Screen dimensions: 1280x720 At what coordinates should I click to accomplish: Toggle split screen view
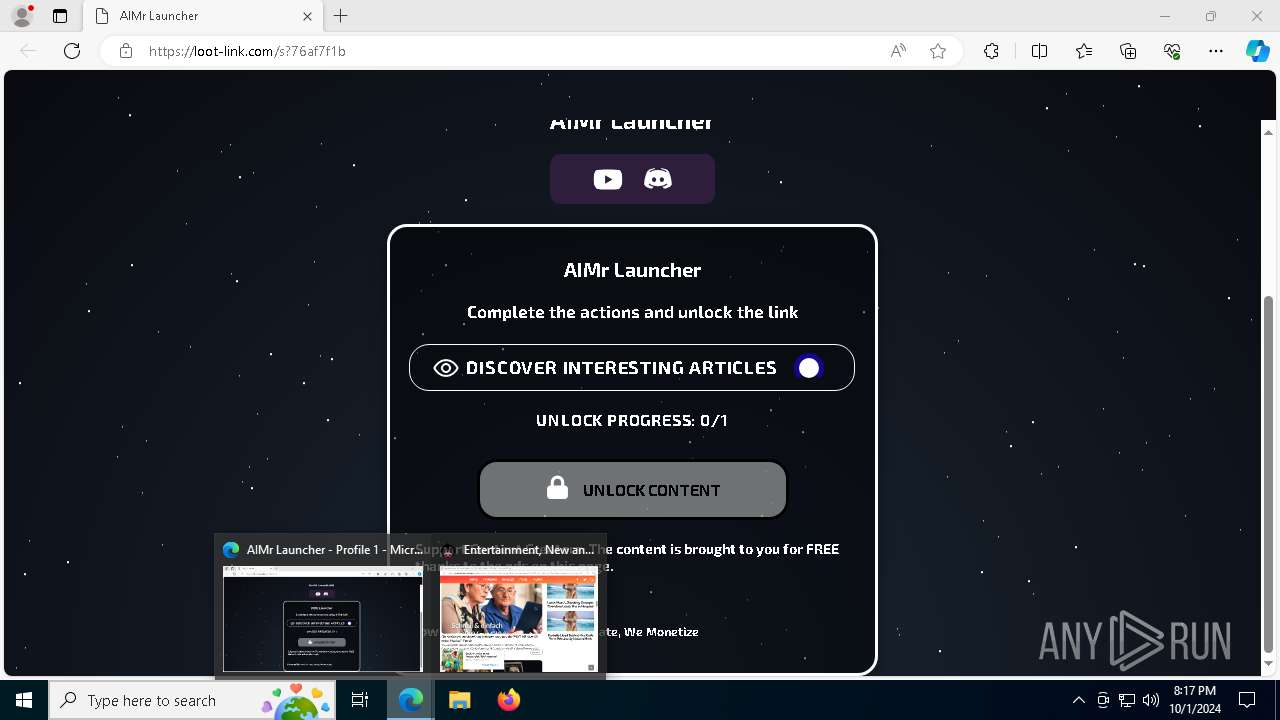coord(1039,51)
